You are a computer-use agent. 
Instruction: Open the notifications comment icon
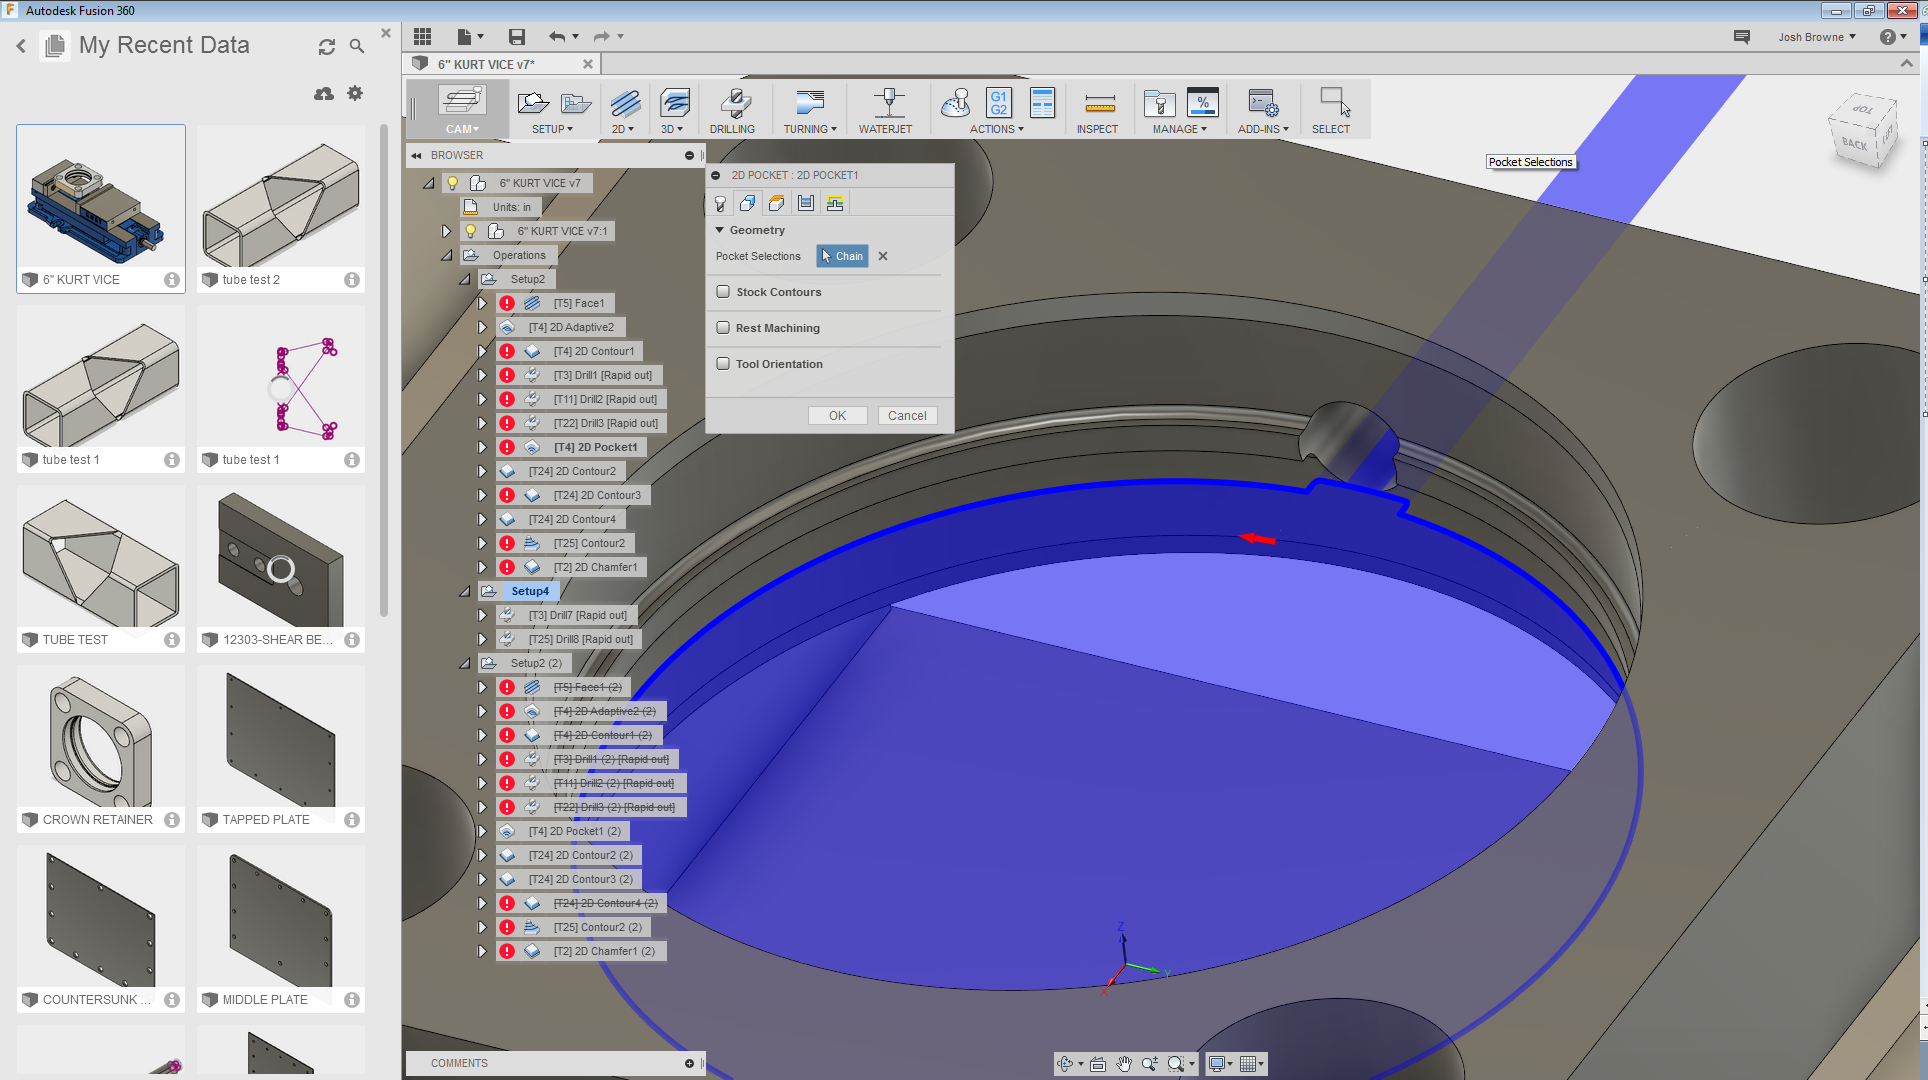click(x=1742, y=37)
